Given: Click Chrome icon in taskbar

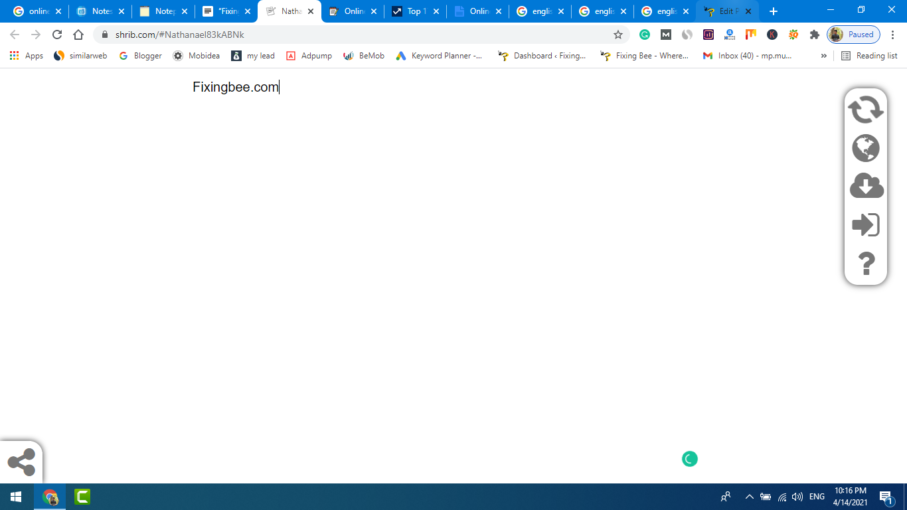Looking at the screenshot, I should point(50,497).
